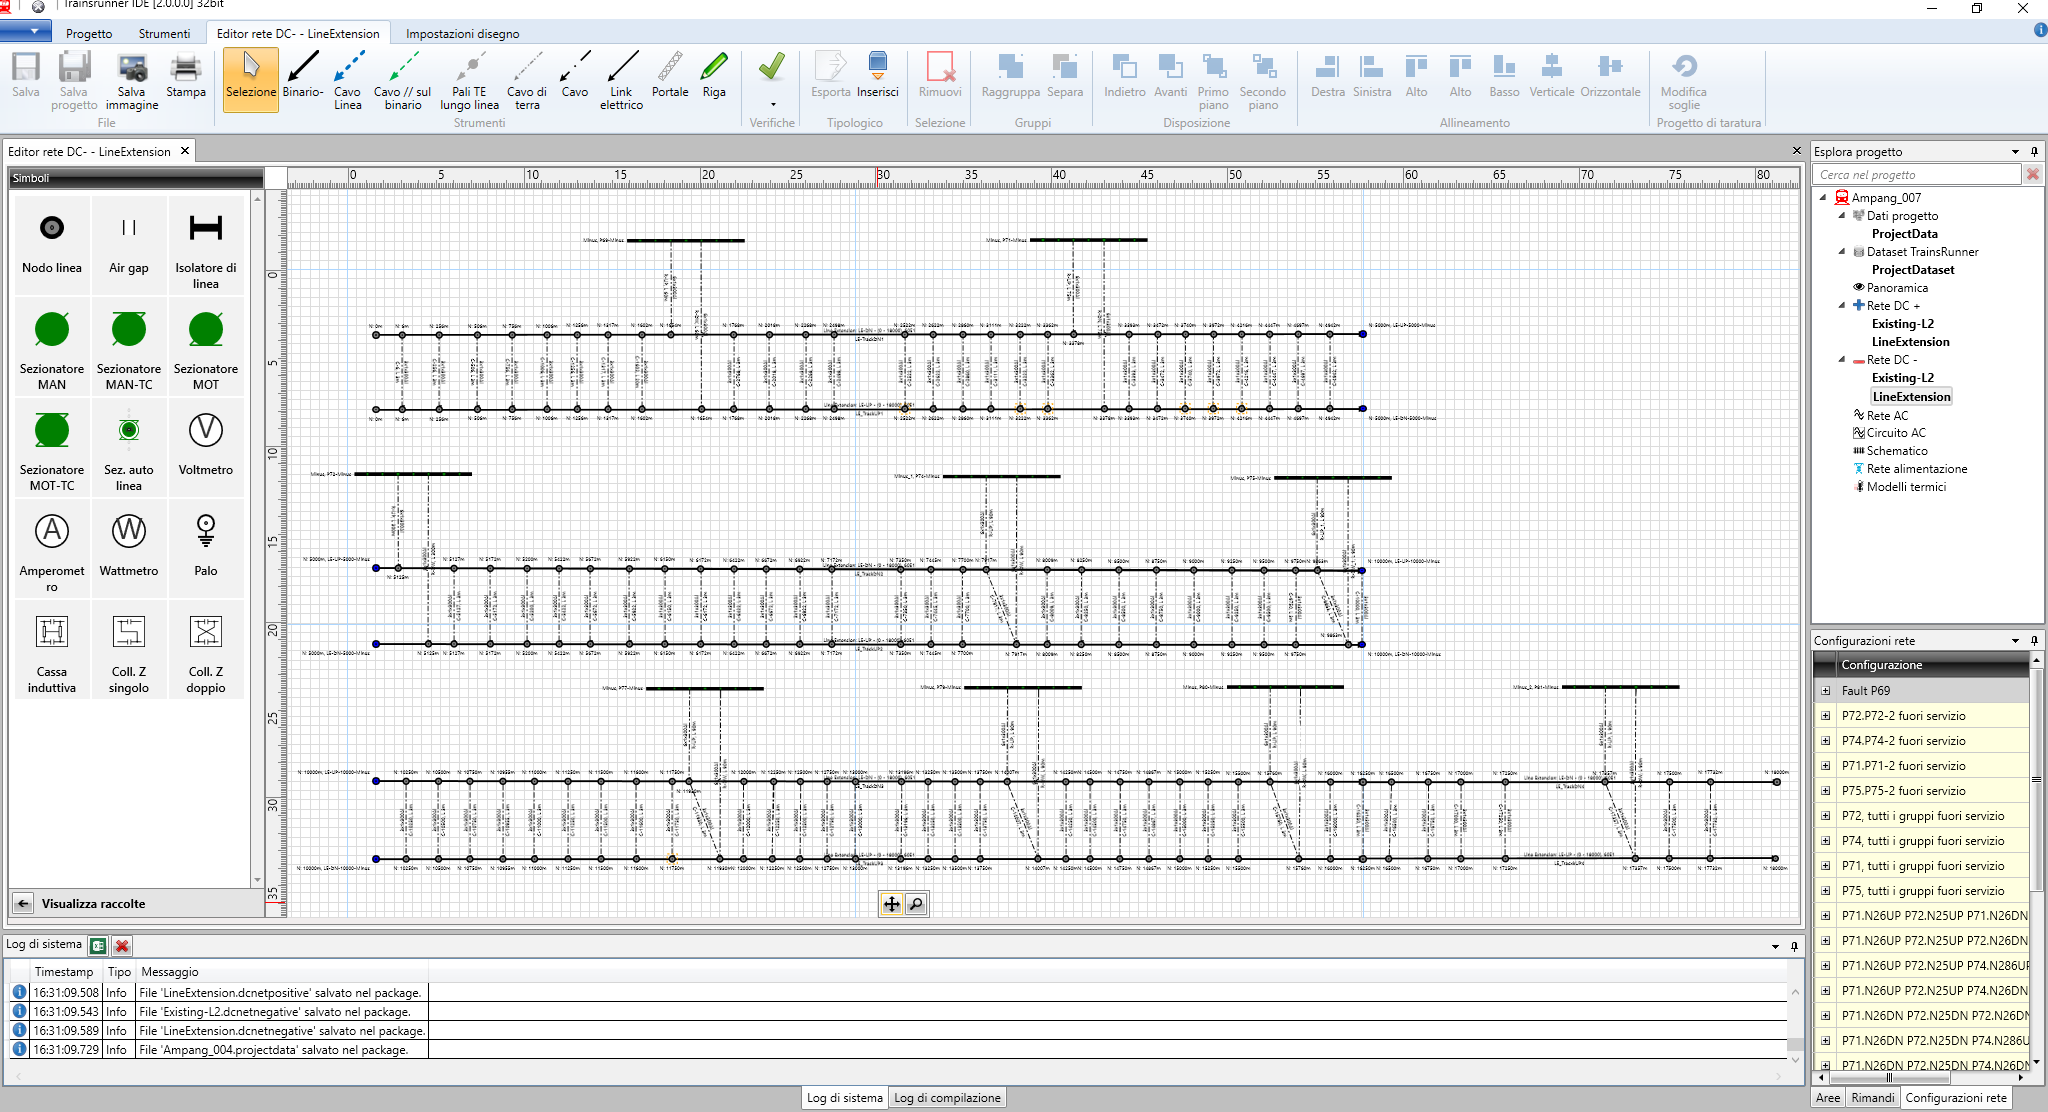Viewport: 2048px width, 1112px height.
Task: Click Visualizza raccolte button
Action: click(x=92, y=903)
